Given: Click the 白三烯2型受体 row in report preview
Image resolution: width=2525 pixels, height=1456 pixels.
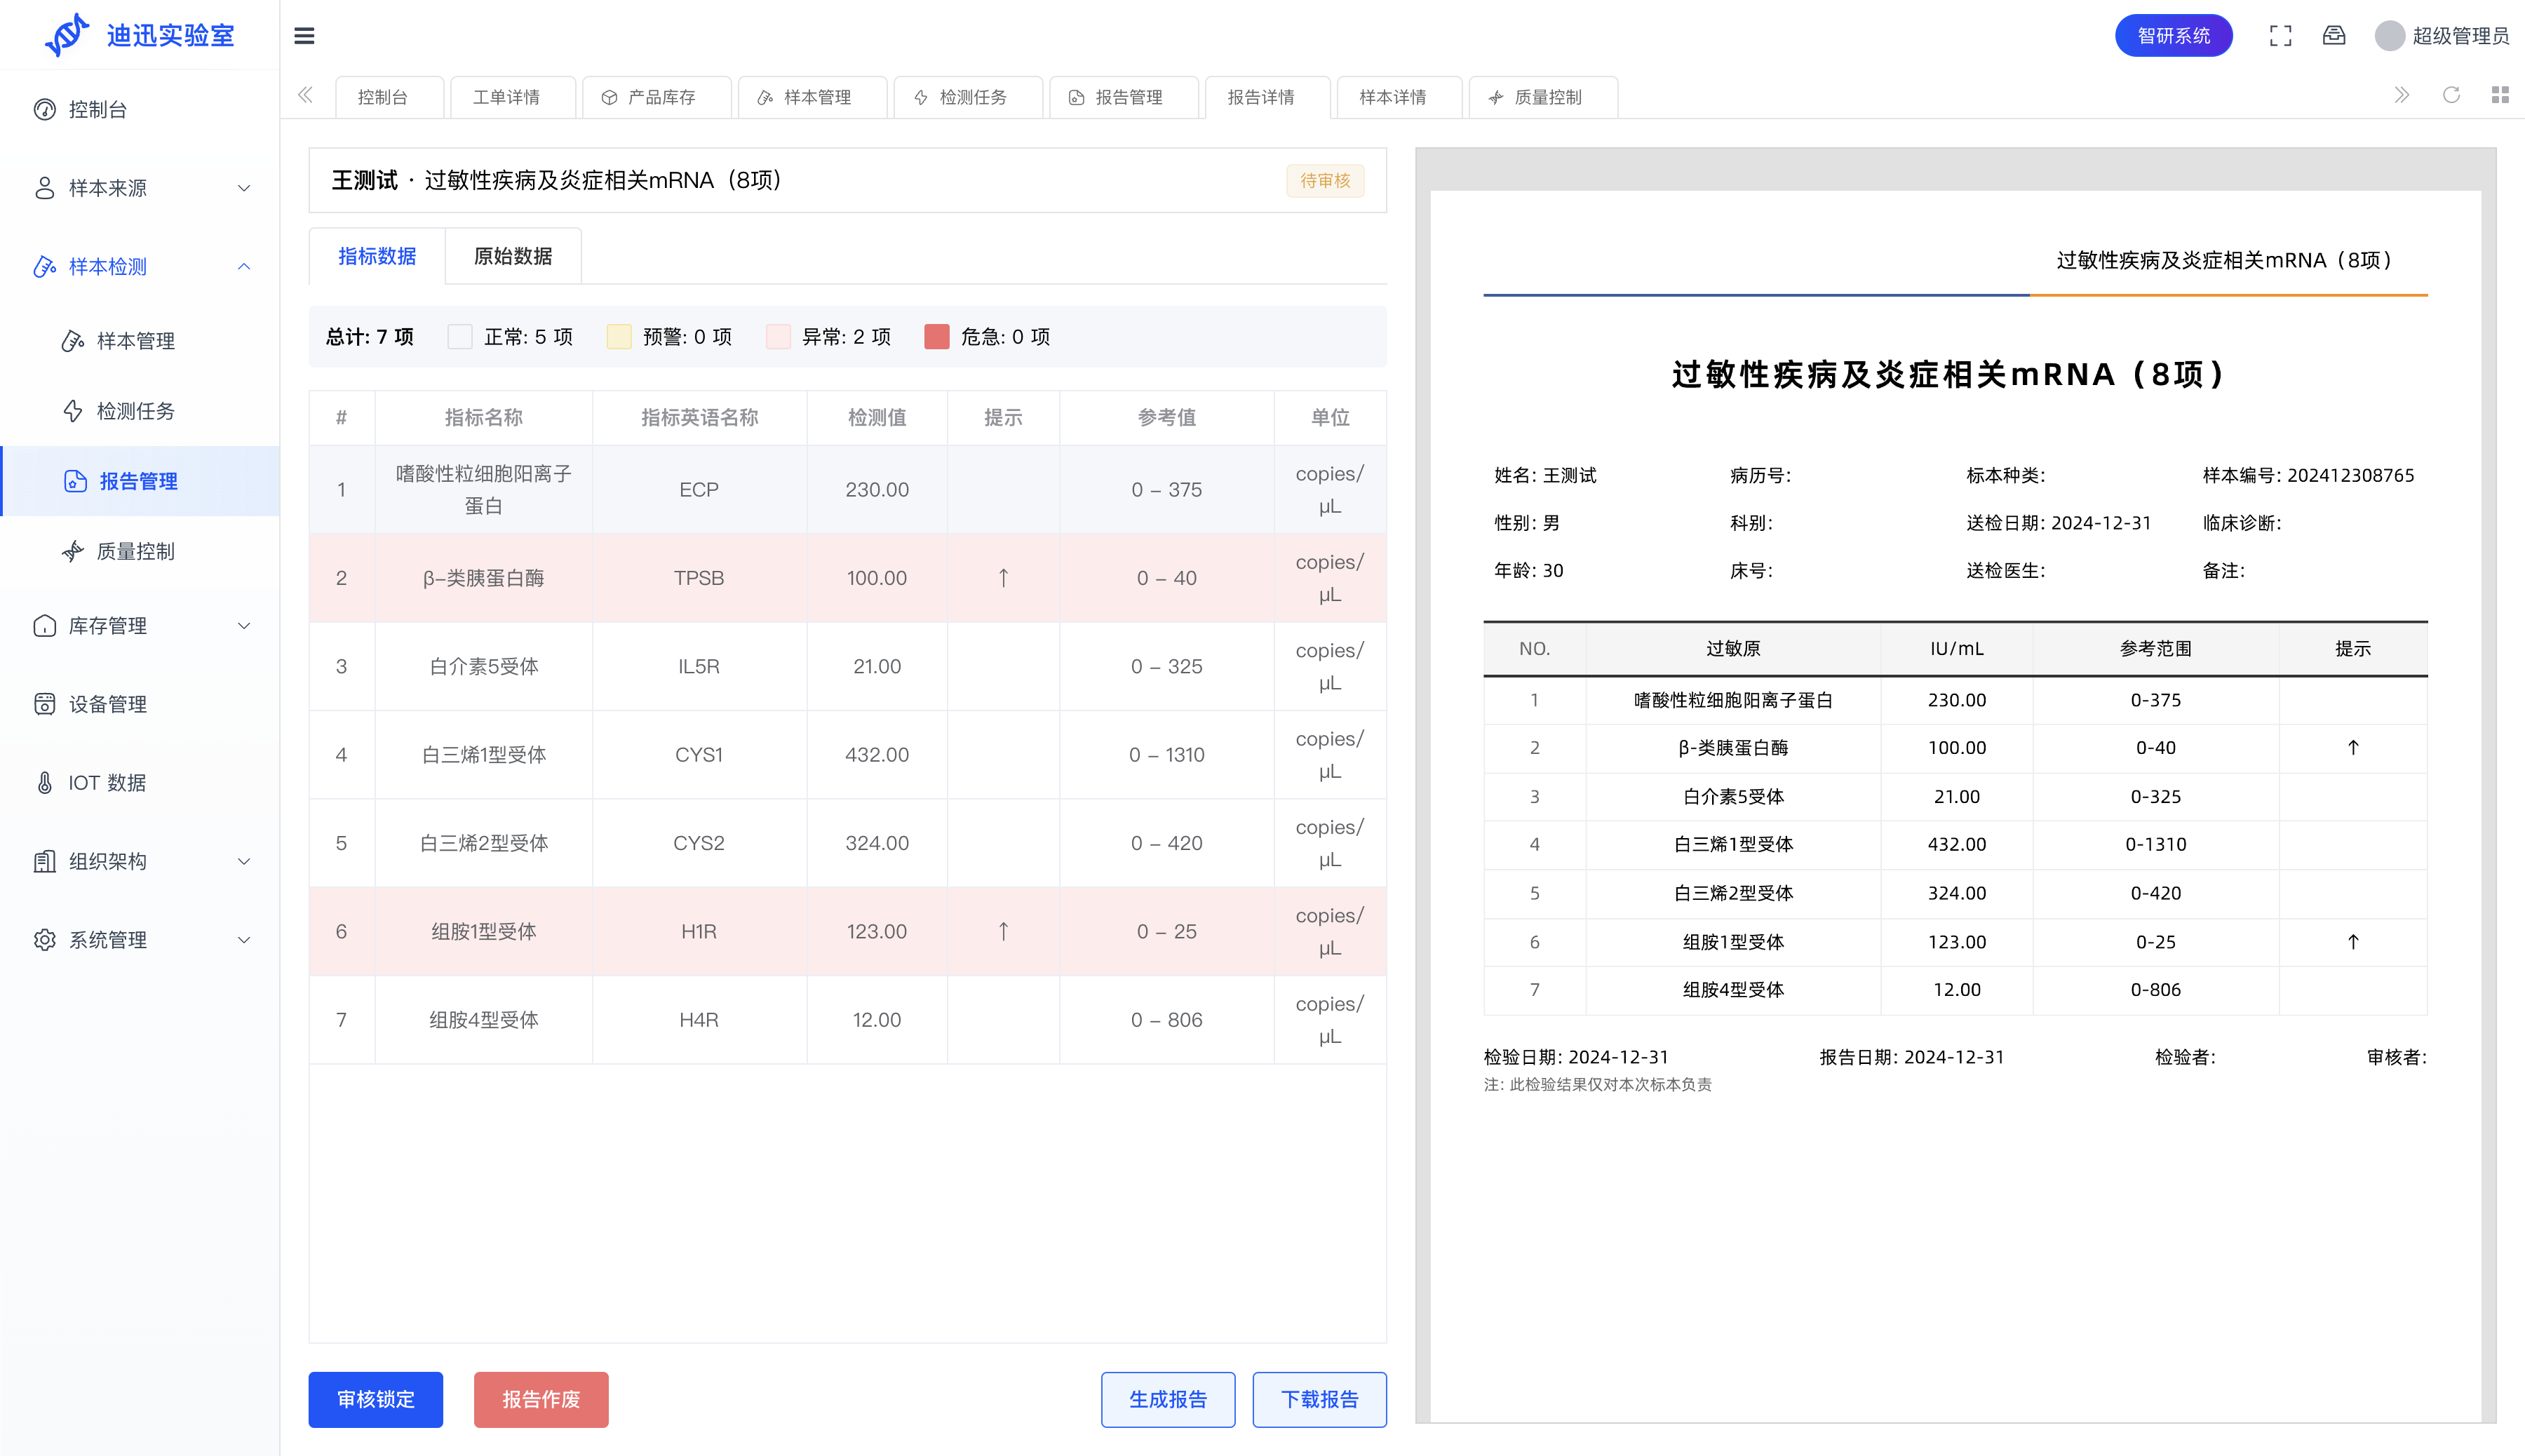Looking at the screenshot, I should pos(1955,893).
